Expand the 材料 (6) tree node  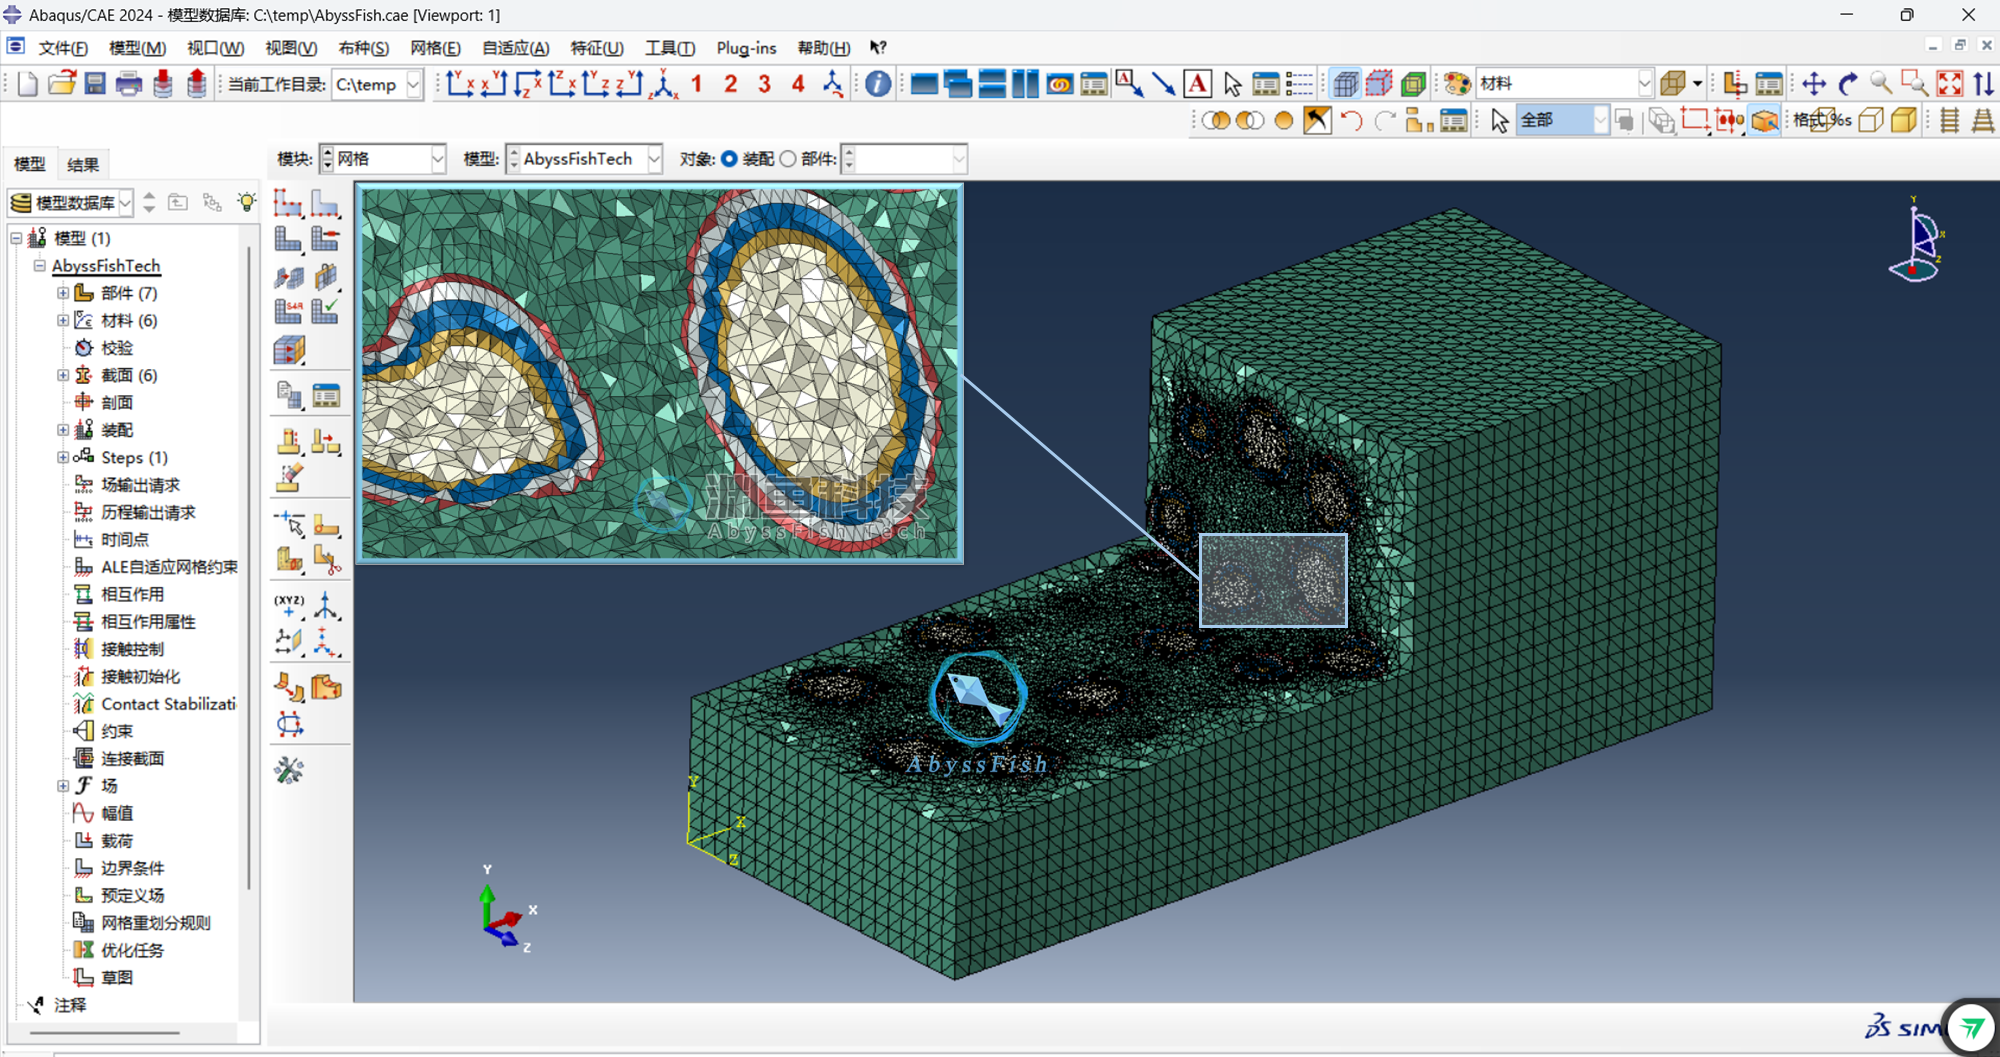[x=63, y=320]
